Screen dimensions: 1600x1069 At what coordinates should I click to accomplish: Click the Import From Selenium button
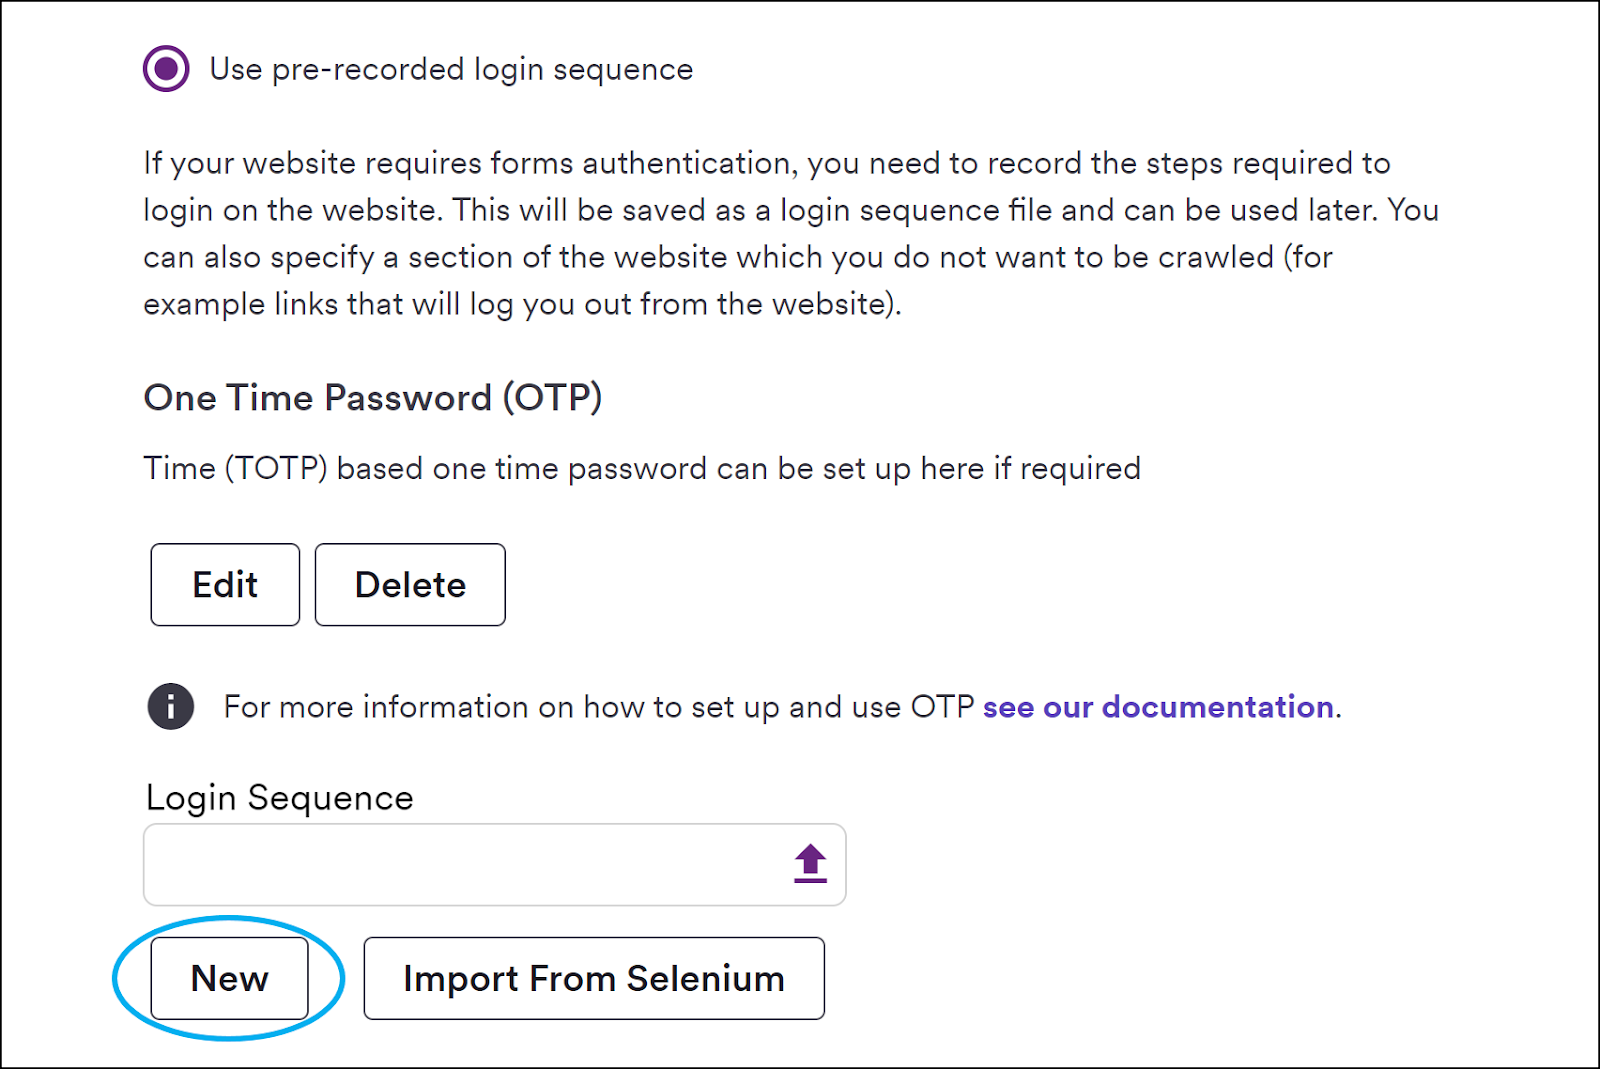594,978
